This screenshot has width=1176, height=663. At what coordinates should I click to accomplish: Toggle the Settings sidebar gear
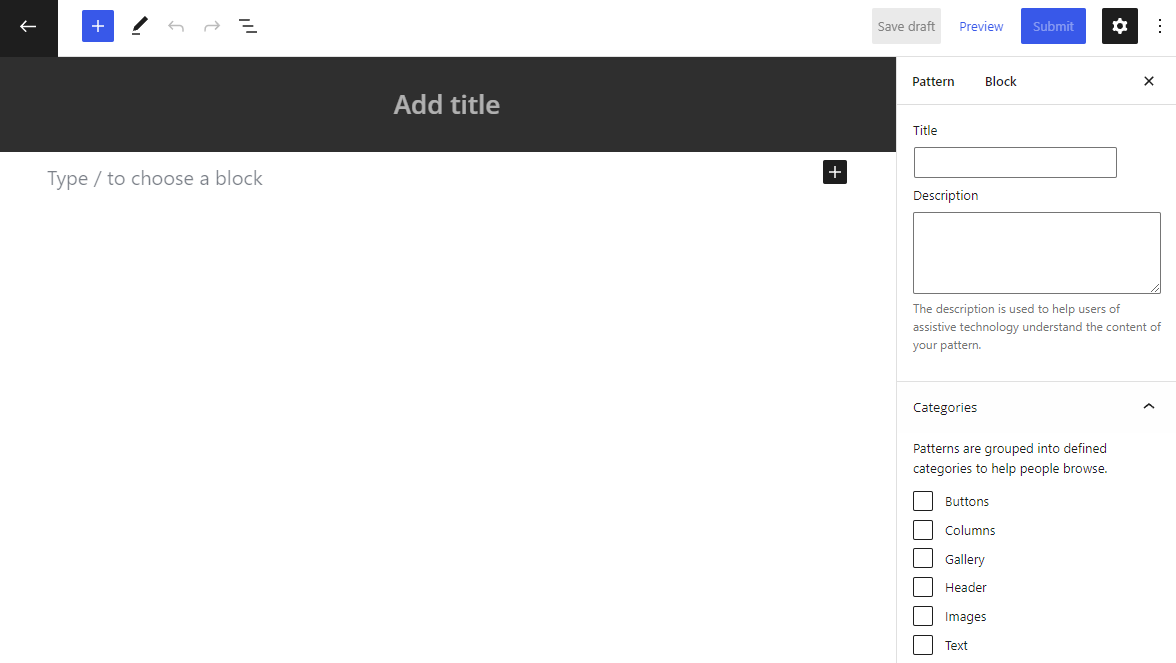coord(1119,26)
